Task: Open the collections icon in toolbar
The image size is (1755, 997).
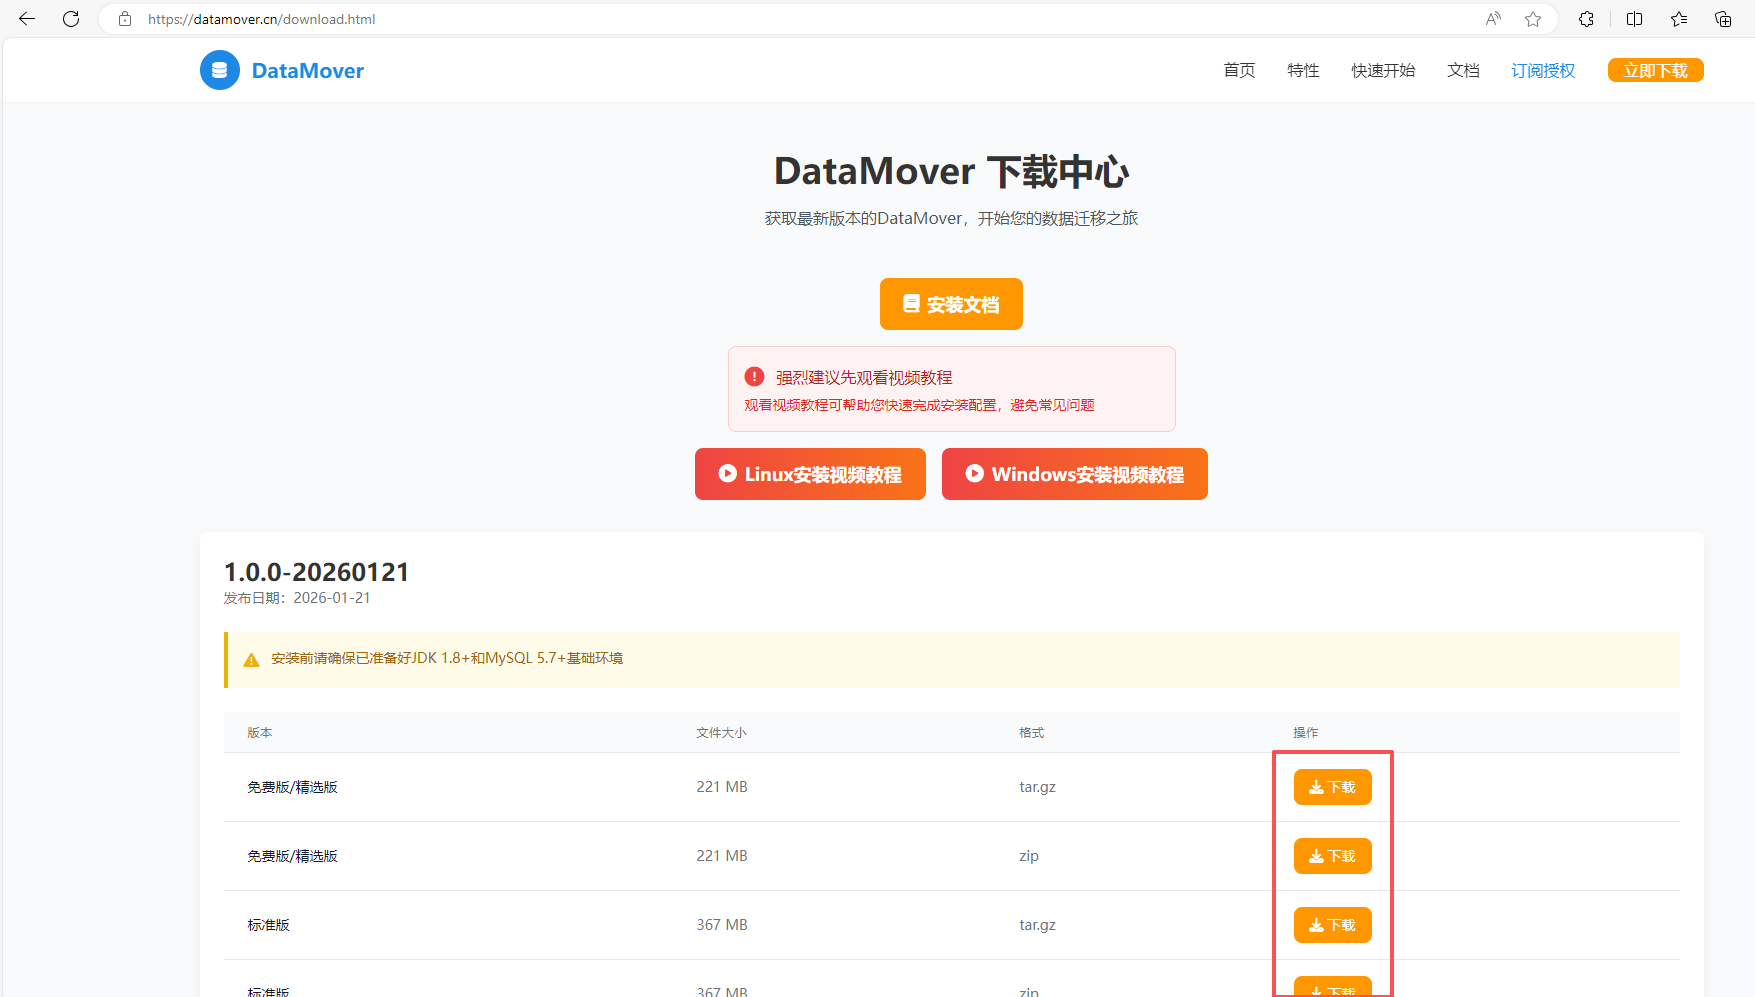Action: 1723,19
